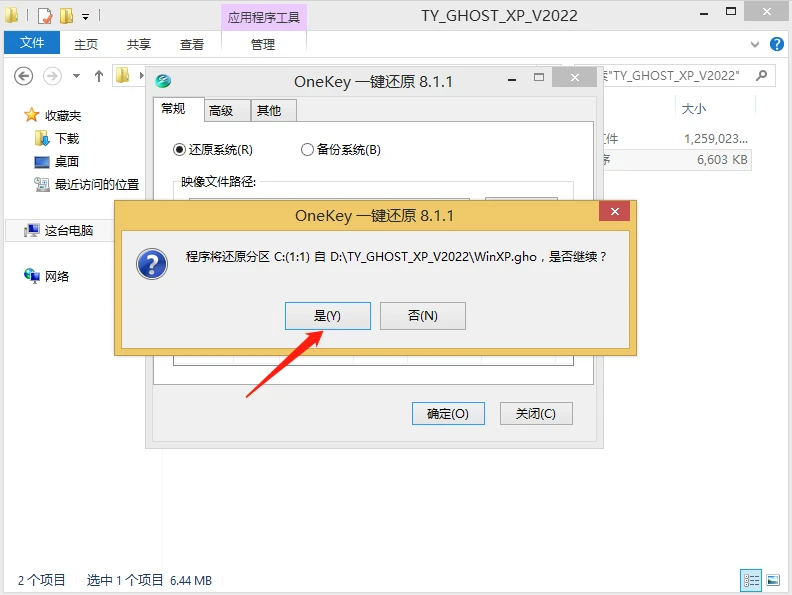The image size is (792, 595).
Task: Confirm restore with the 是(Y) button
Action: pyautogui.click(x=327, y=316)
